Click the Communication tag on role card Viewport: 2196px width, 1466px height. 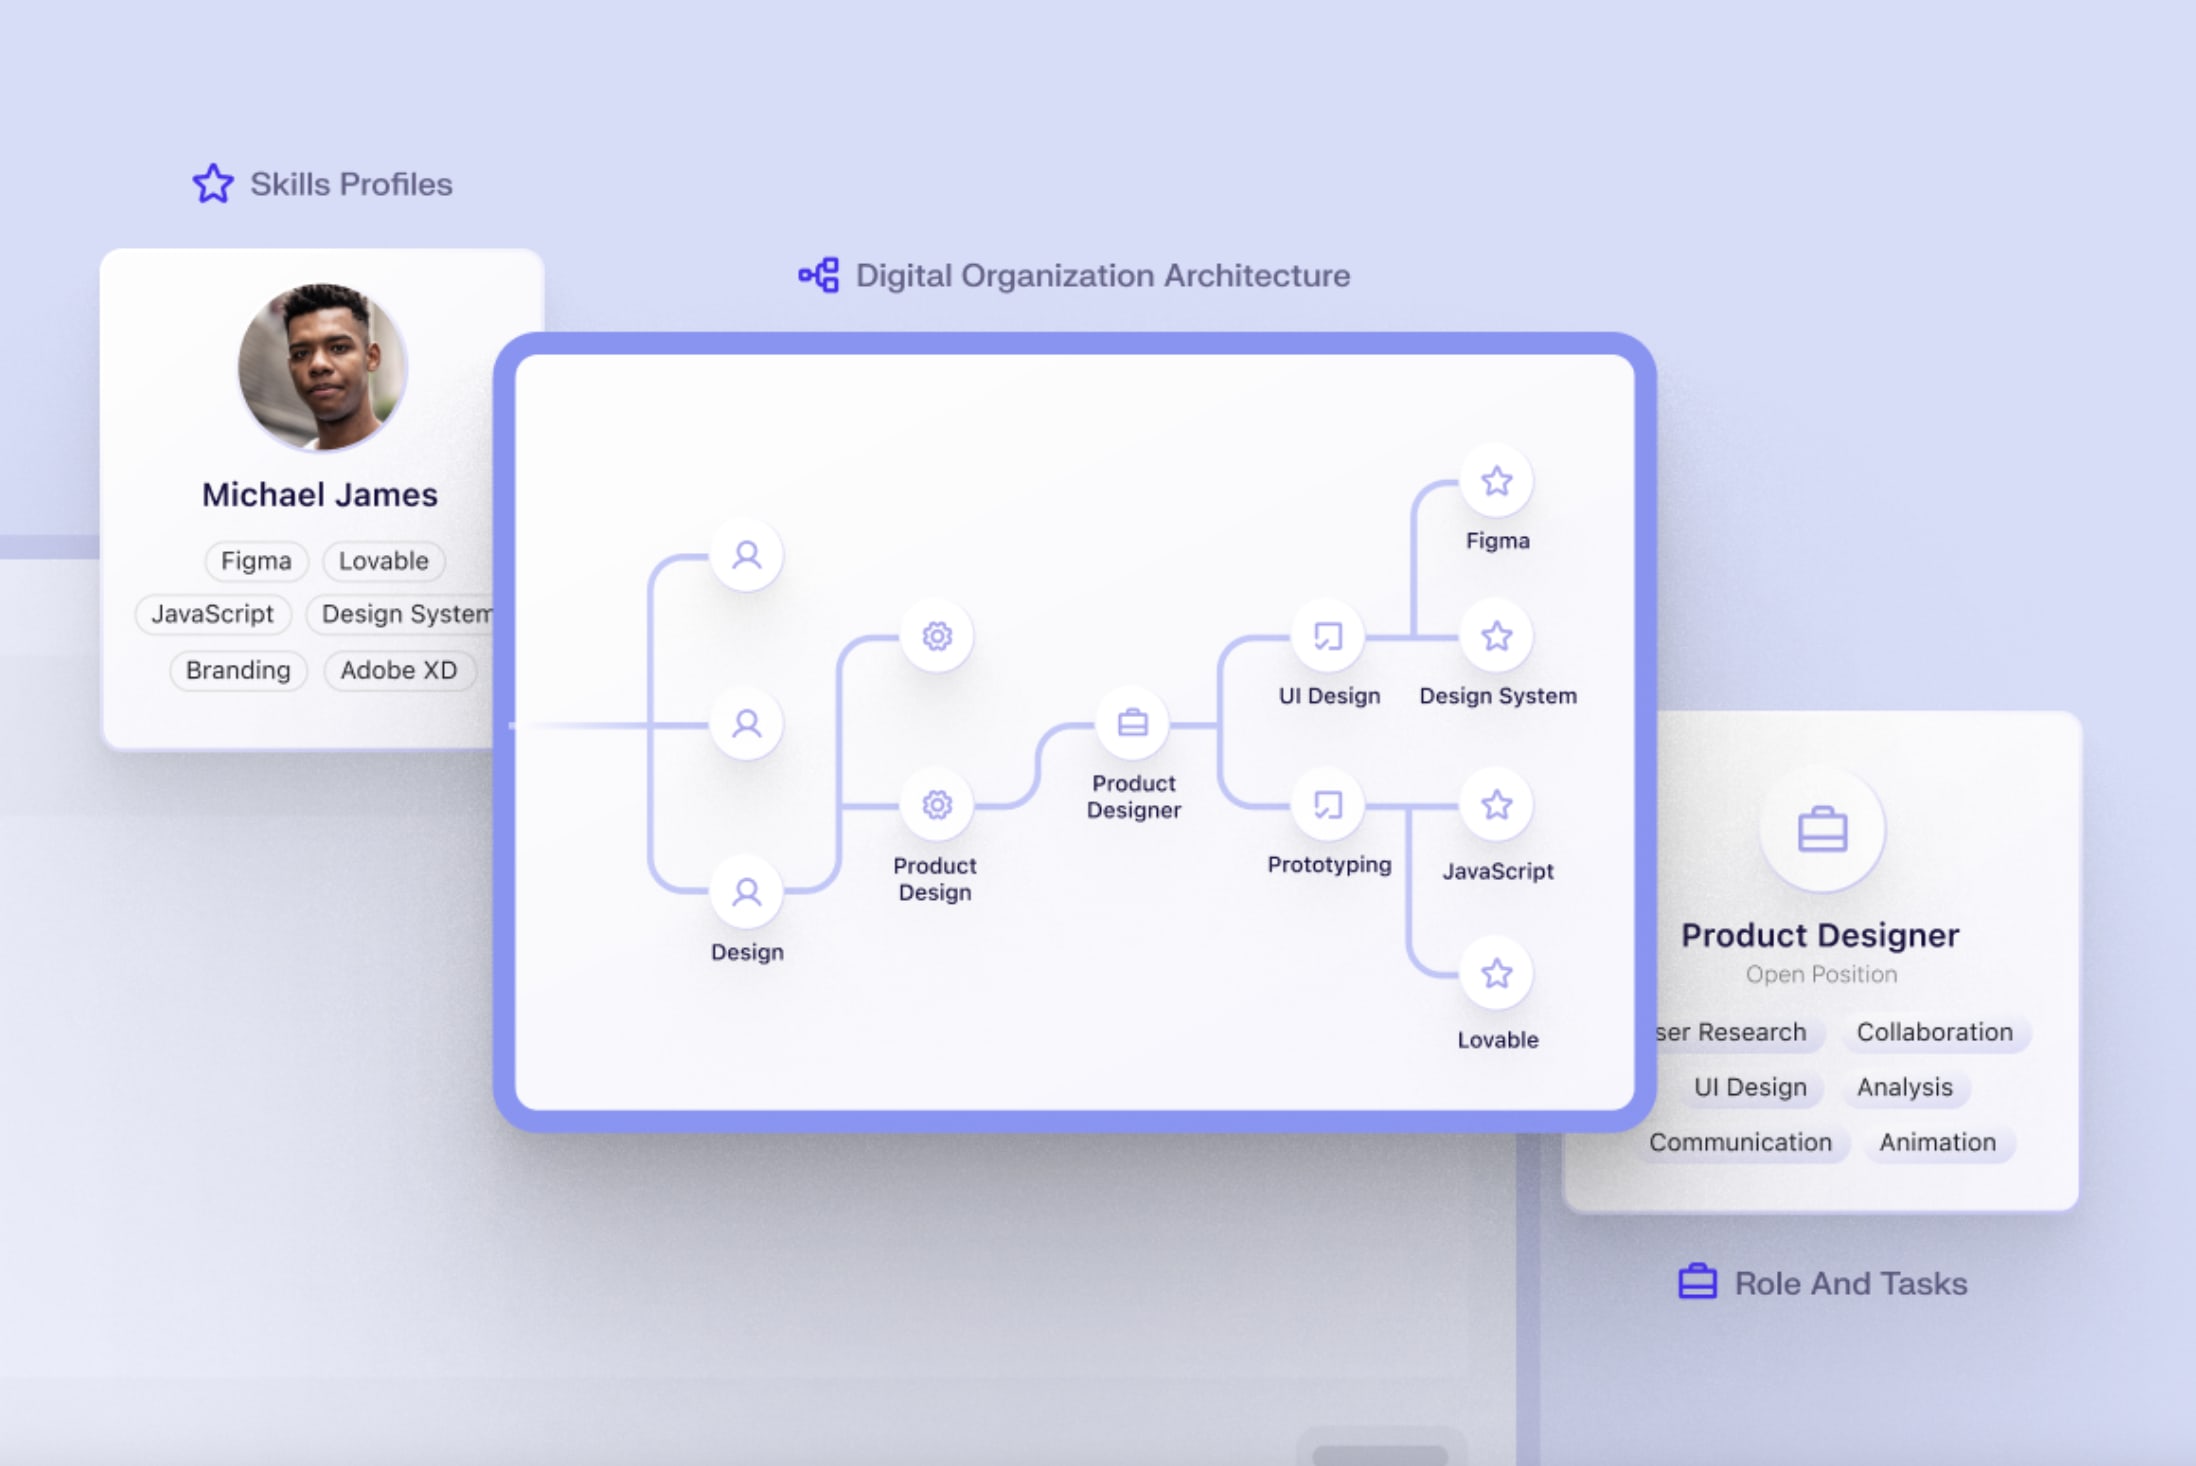(x=1741, y=1142)
